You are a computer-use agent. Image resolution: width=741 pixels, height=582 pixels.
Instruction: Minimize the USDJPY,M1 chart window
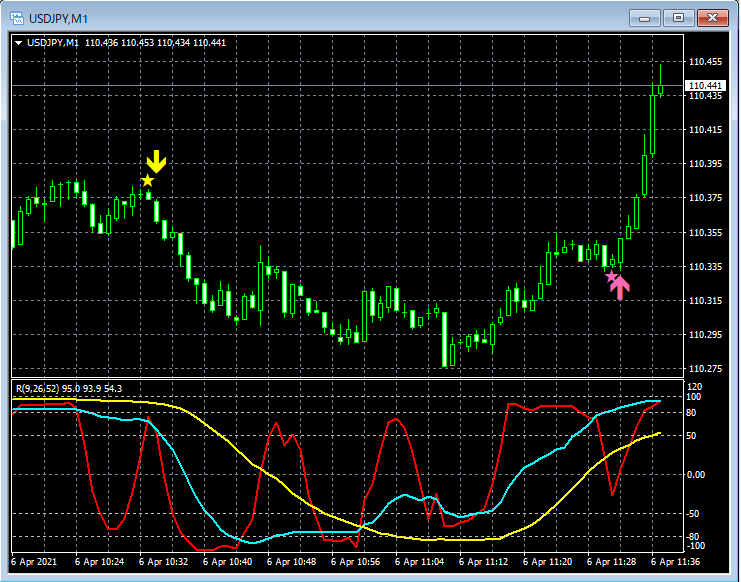[644, 18]
